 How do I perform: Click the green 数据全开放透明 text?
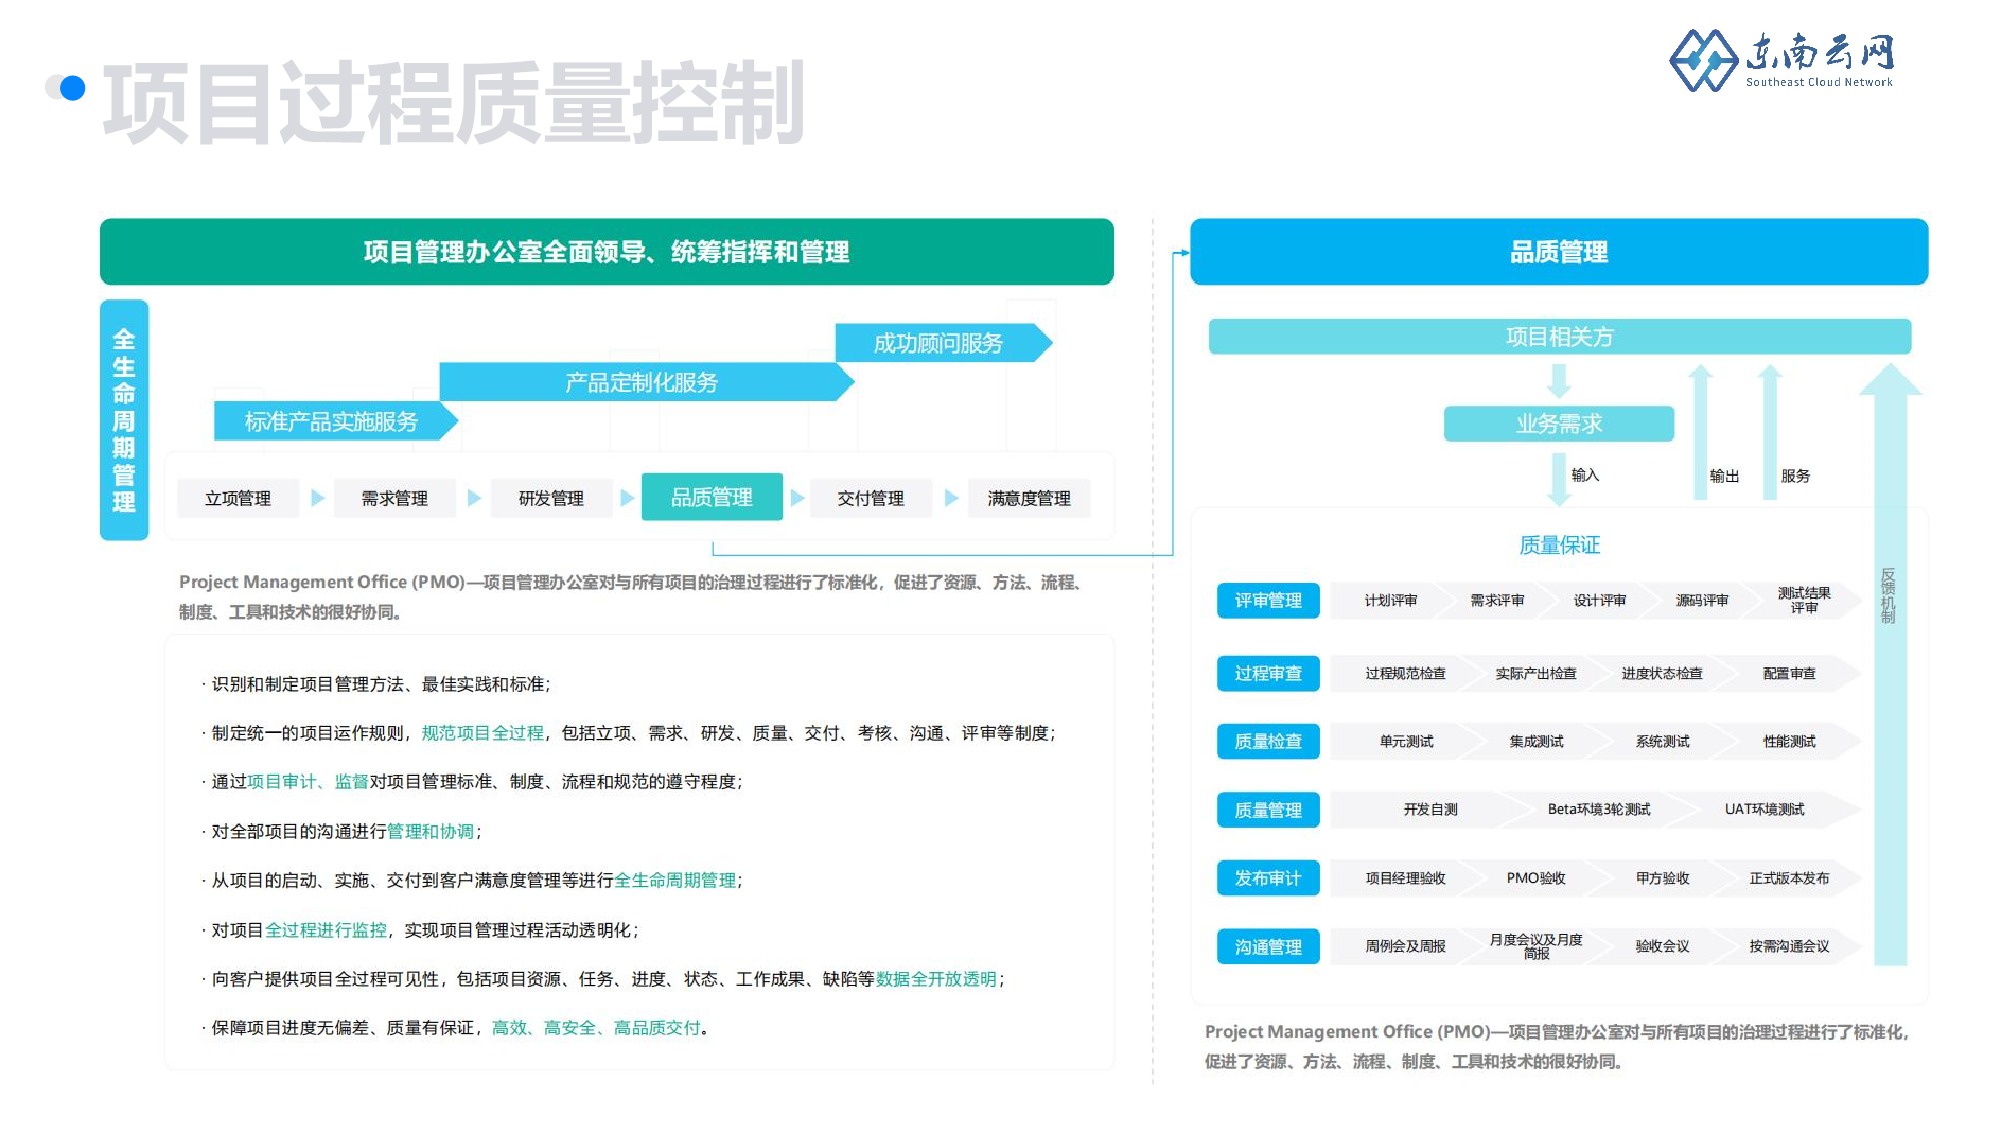coord(936,979)
